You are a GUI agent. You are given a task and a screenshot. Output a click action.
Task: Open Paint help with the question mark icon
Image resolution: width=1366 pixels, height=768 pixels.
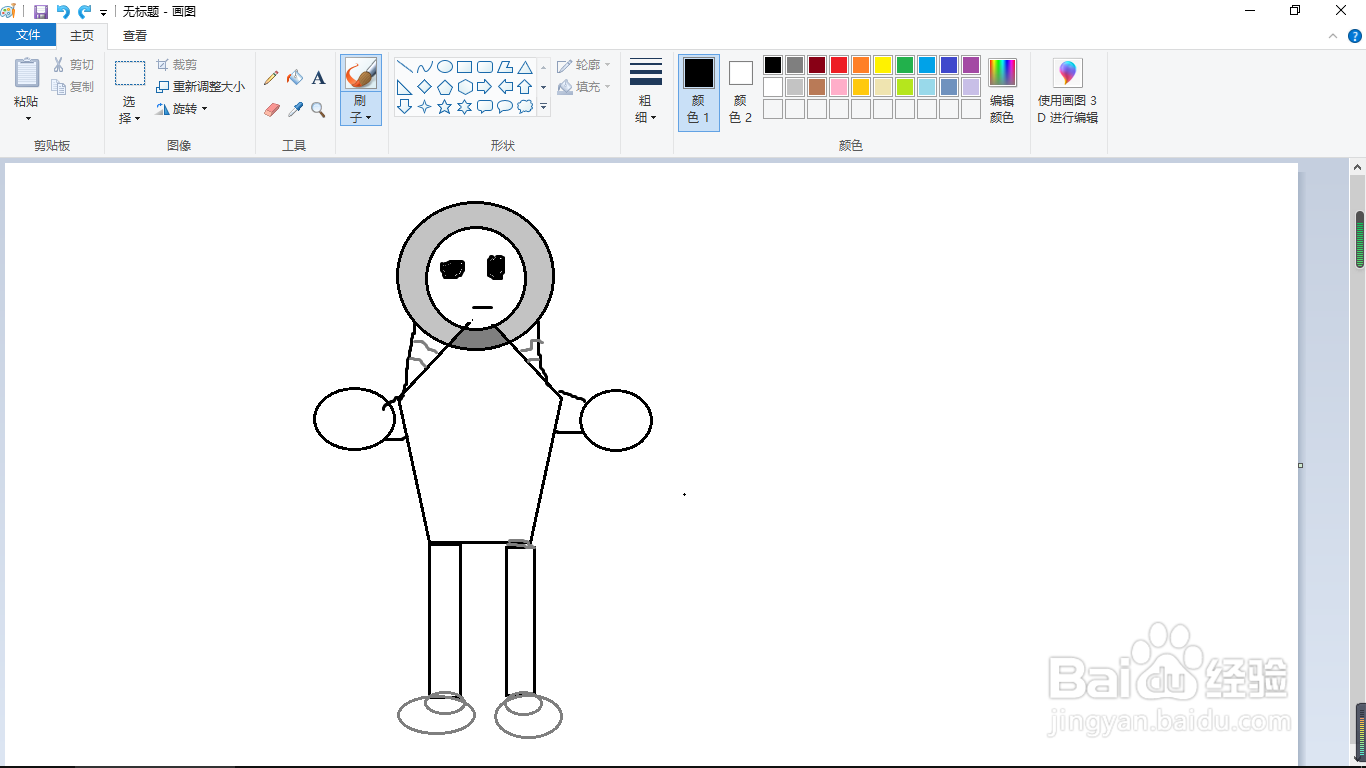(x=1355, y=36)
